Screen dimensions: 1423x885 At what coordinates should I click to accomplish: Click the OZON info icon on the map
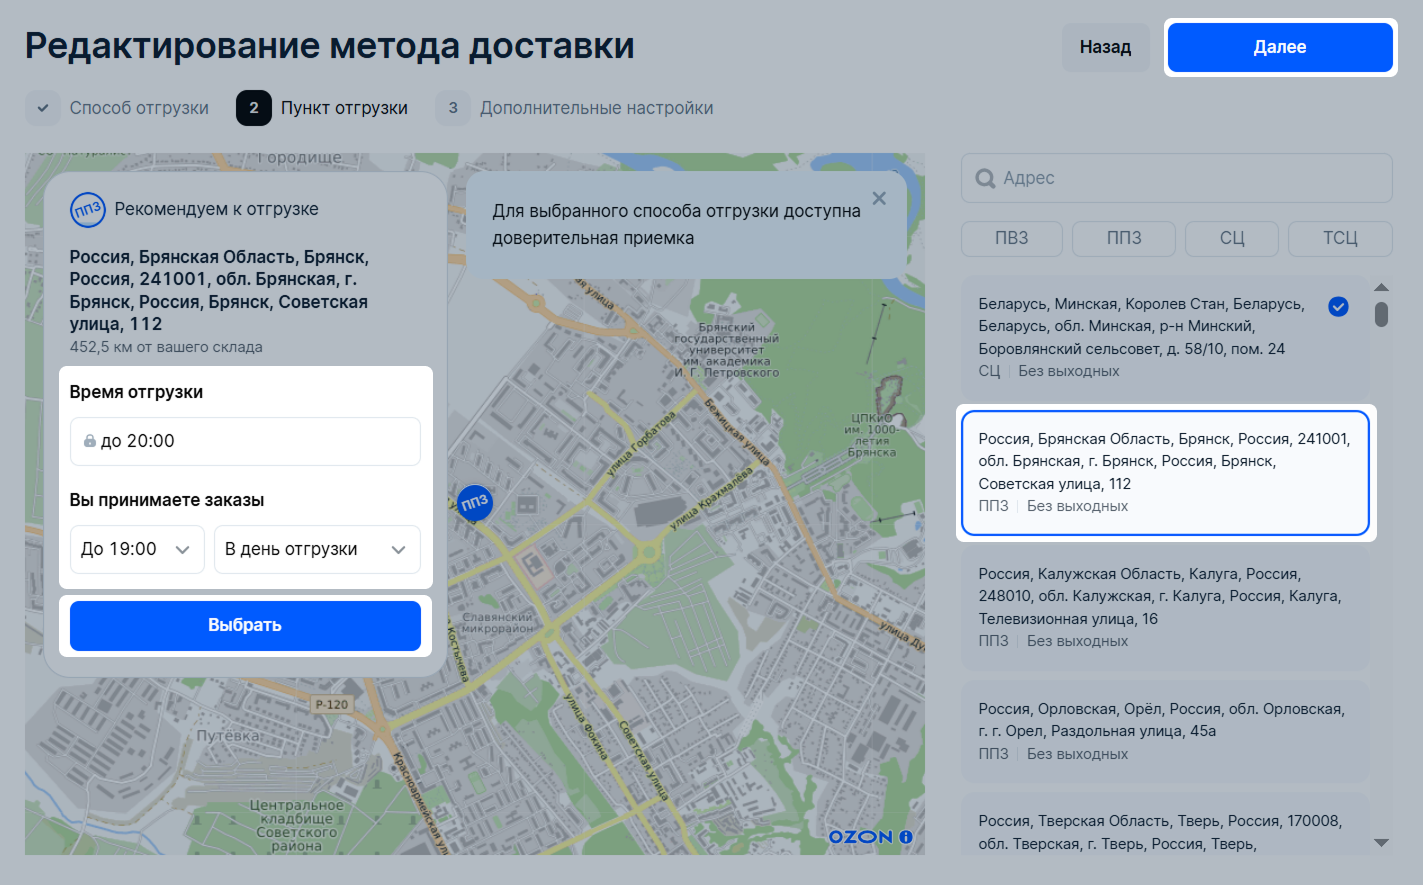tap(906, 837)
